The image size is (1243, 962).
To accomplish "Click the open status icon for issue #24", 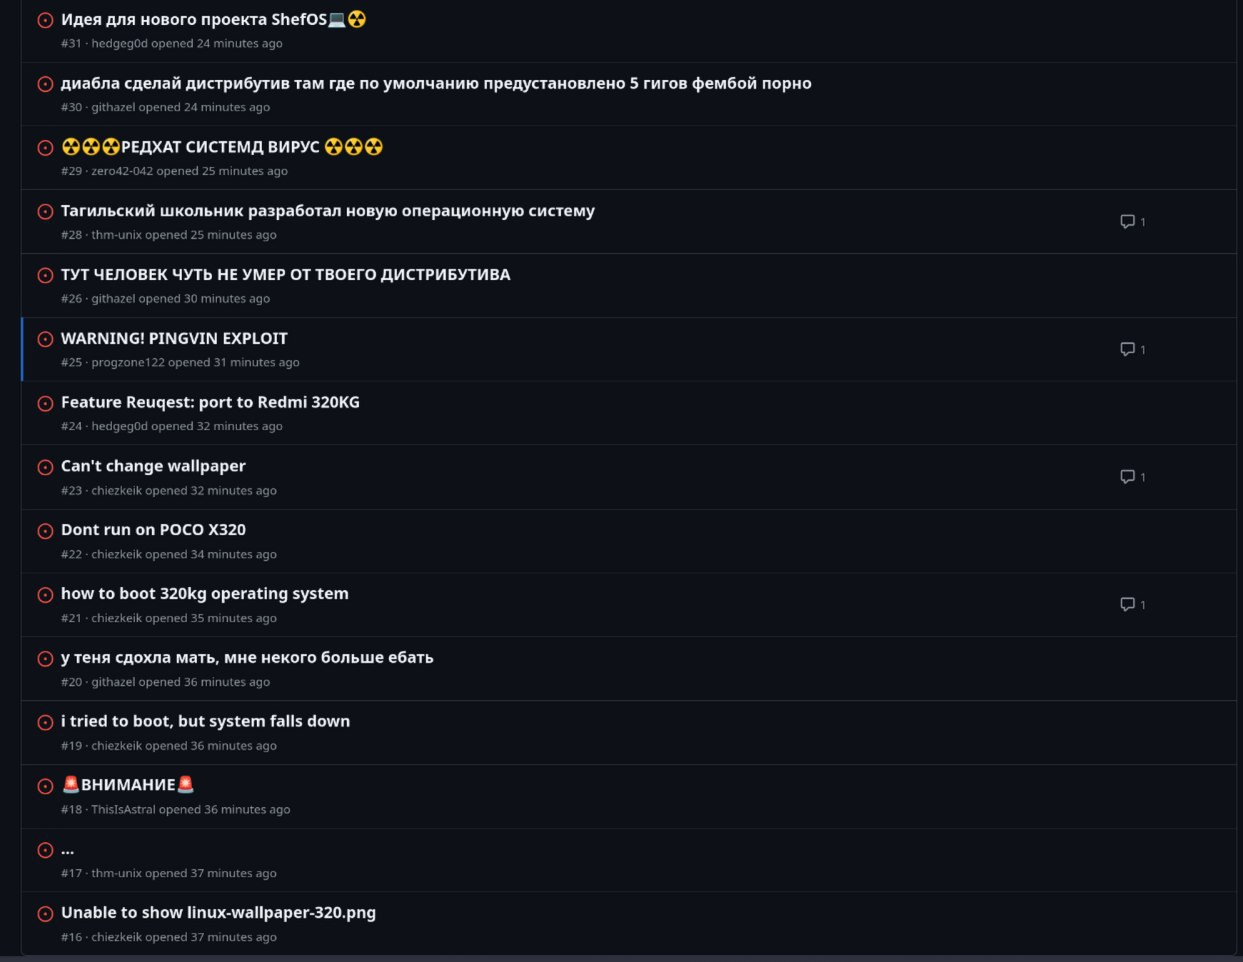I will (x=45, y=403).
